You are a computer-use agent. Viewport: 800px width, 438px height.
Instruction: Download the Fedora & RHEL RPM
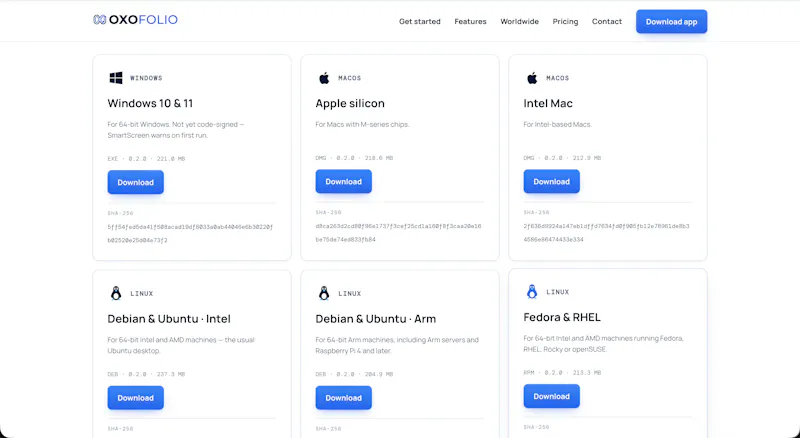tap(552, 396)
